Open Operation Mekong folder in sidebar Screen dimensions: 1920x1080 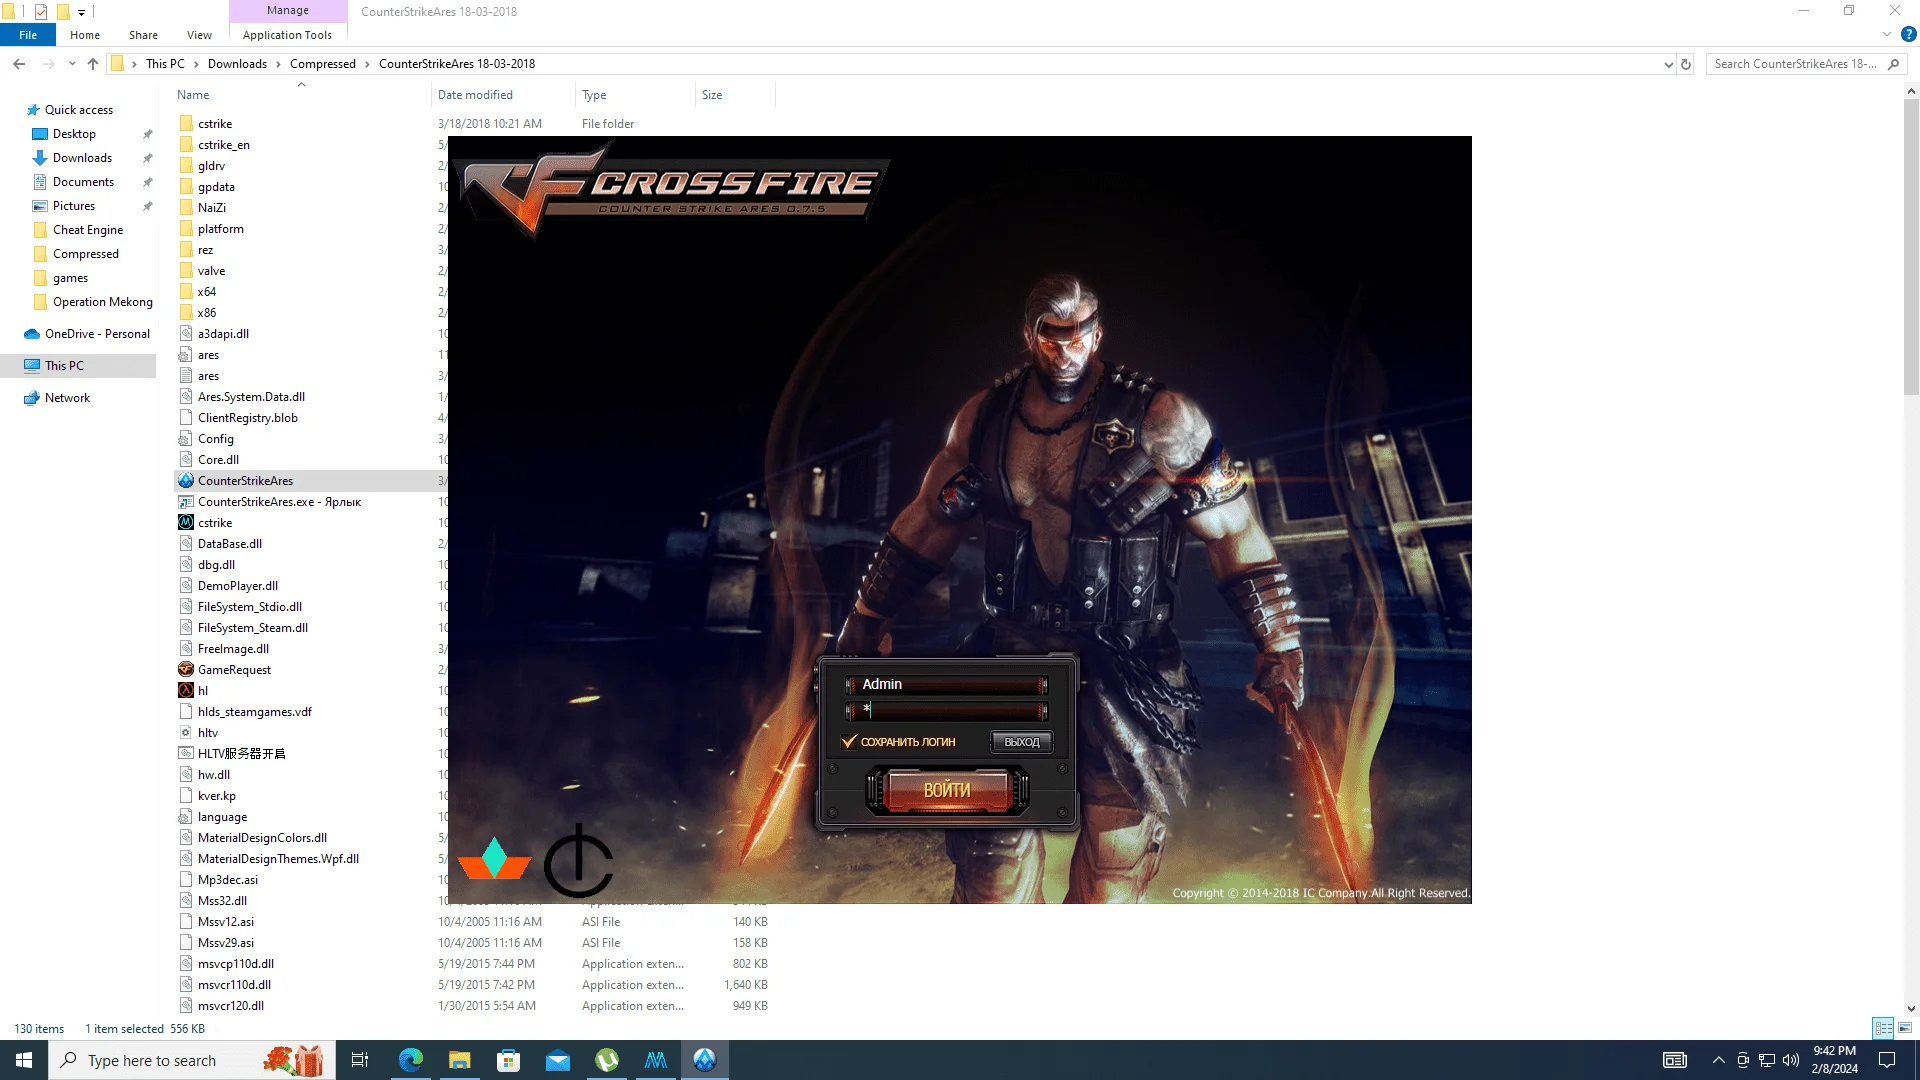pos(102,302)
